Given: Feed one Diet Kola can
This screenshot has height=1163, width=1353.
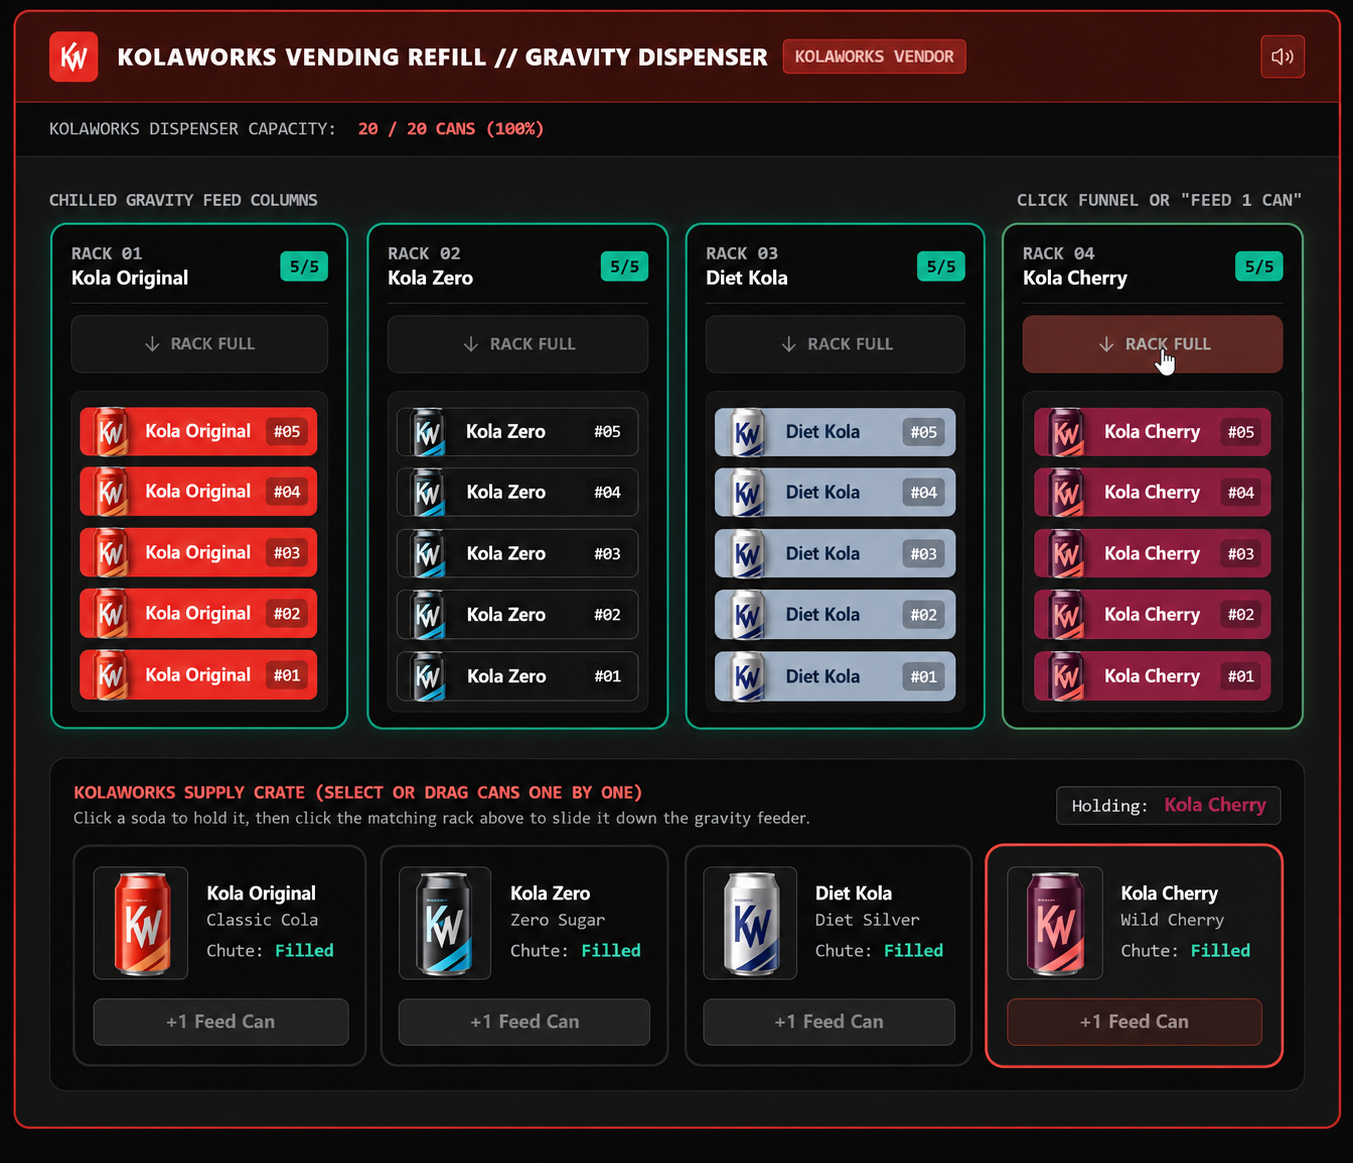Looking at the screenshot, I should point(829,1022).
